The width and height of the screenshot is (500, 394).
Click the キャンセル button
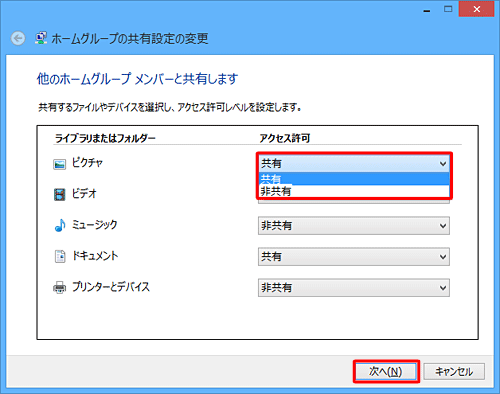pyautogui.click(x=454, y=371)
